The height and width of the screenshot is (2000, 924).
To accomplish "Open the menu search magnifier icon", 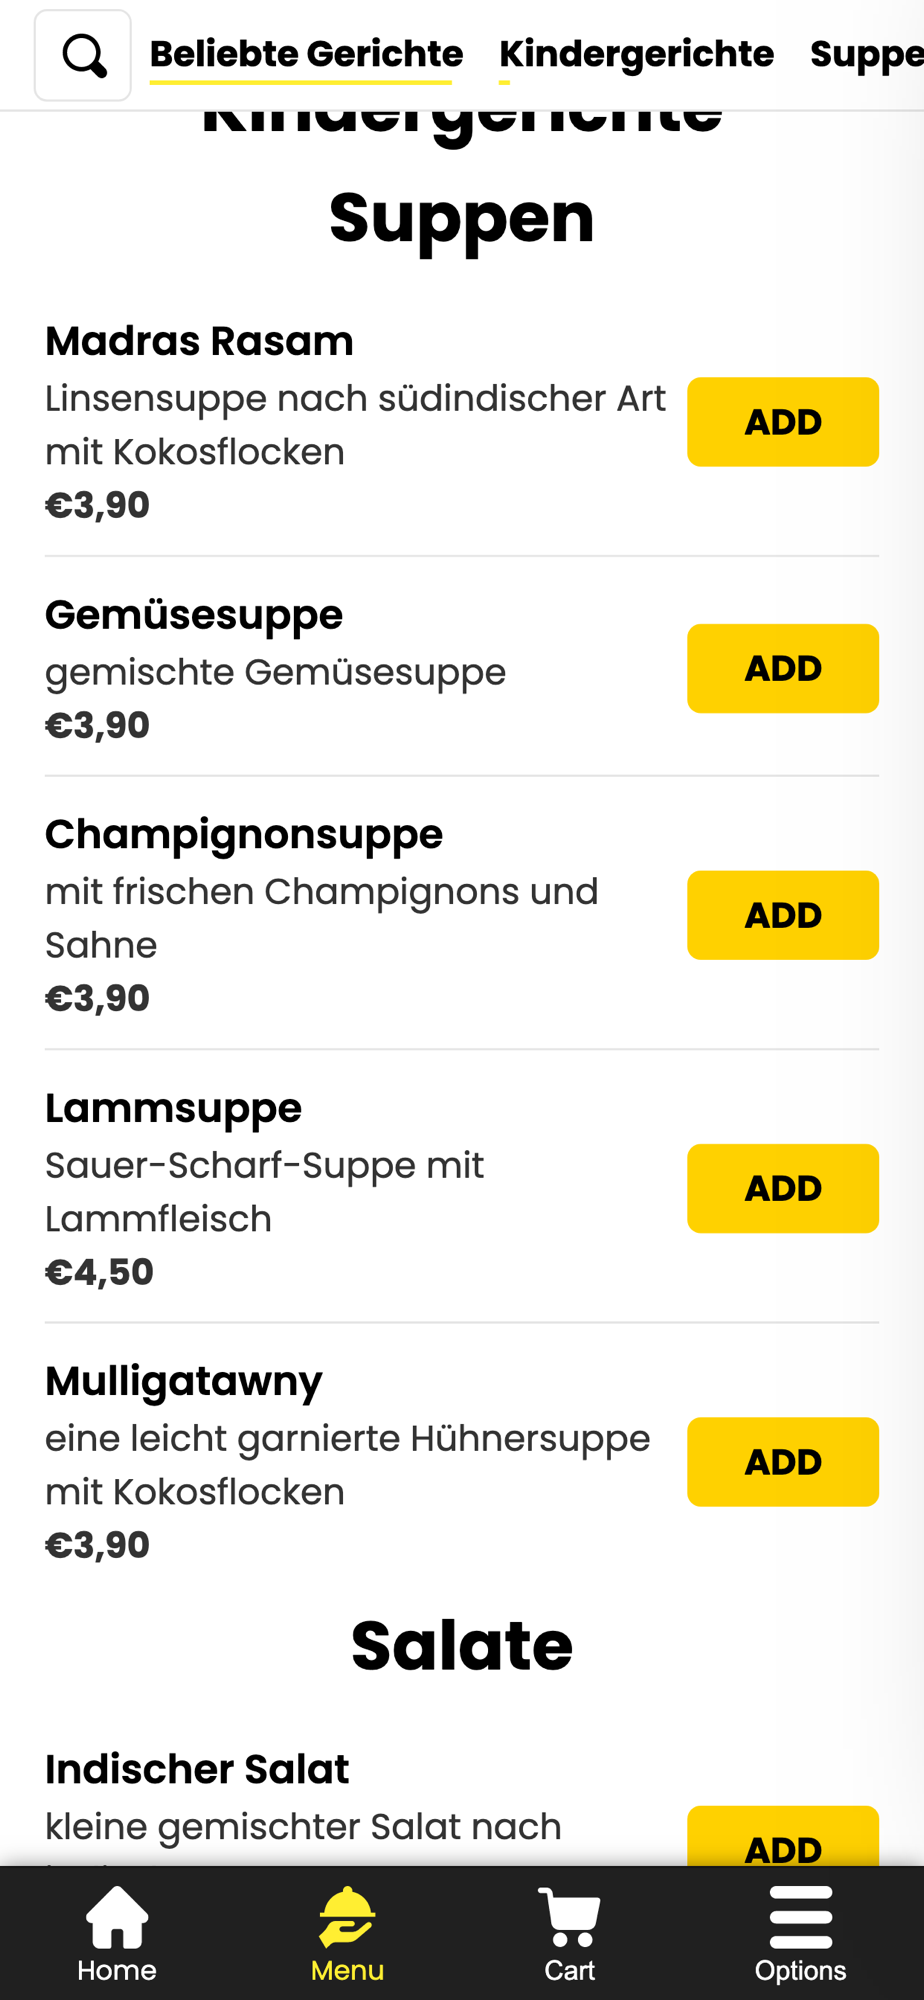I will click(83, 55).
